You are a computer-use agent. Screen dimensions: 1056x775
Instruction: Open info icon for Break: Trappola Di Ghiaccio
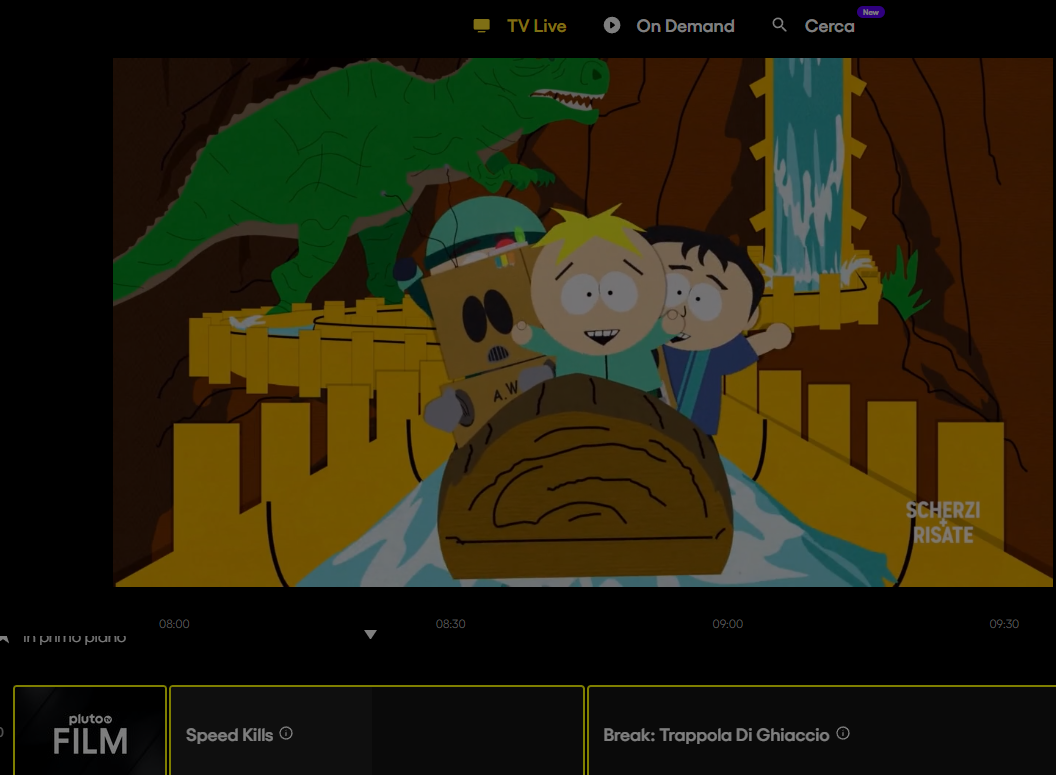(843, 733)
